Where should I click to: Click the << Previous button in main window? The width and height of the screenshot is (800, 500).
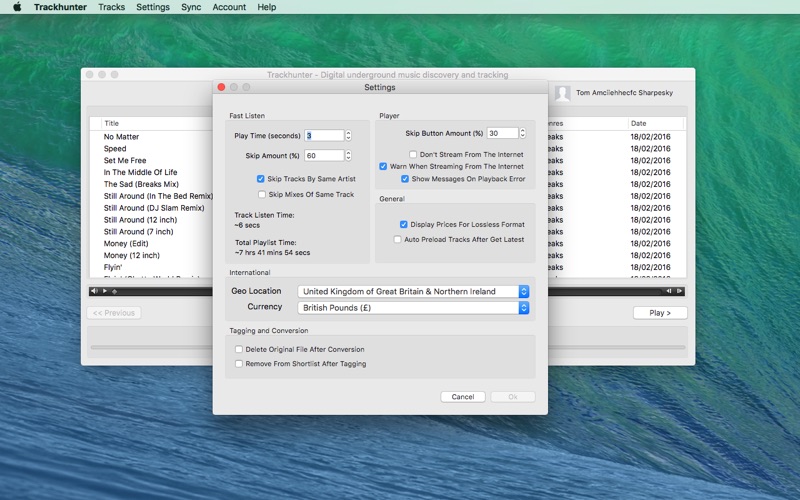114,313
